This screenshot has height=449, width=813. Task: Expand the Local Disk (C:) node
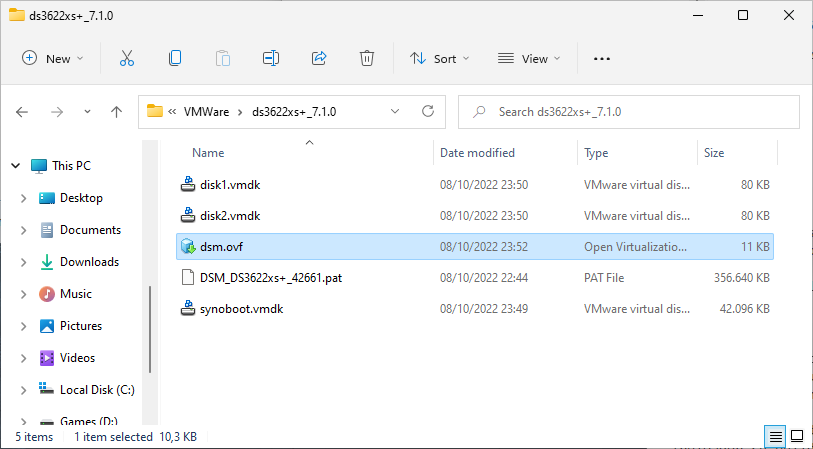23,390
